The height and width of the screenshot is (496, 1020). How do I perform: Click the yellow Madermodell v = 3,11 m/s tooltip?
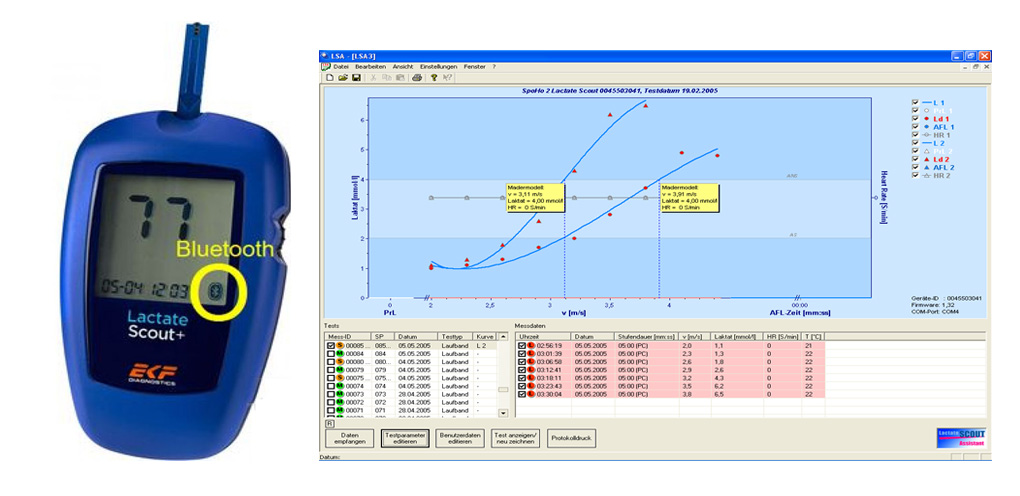535,197
